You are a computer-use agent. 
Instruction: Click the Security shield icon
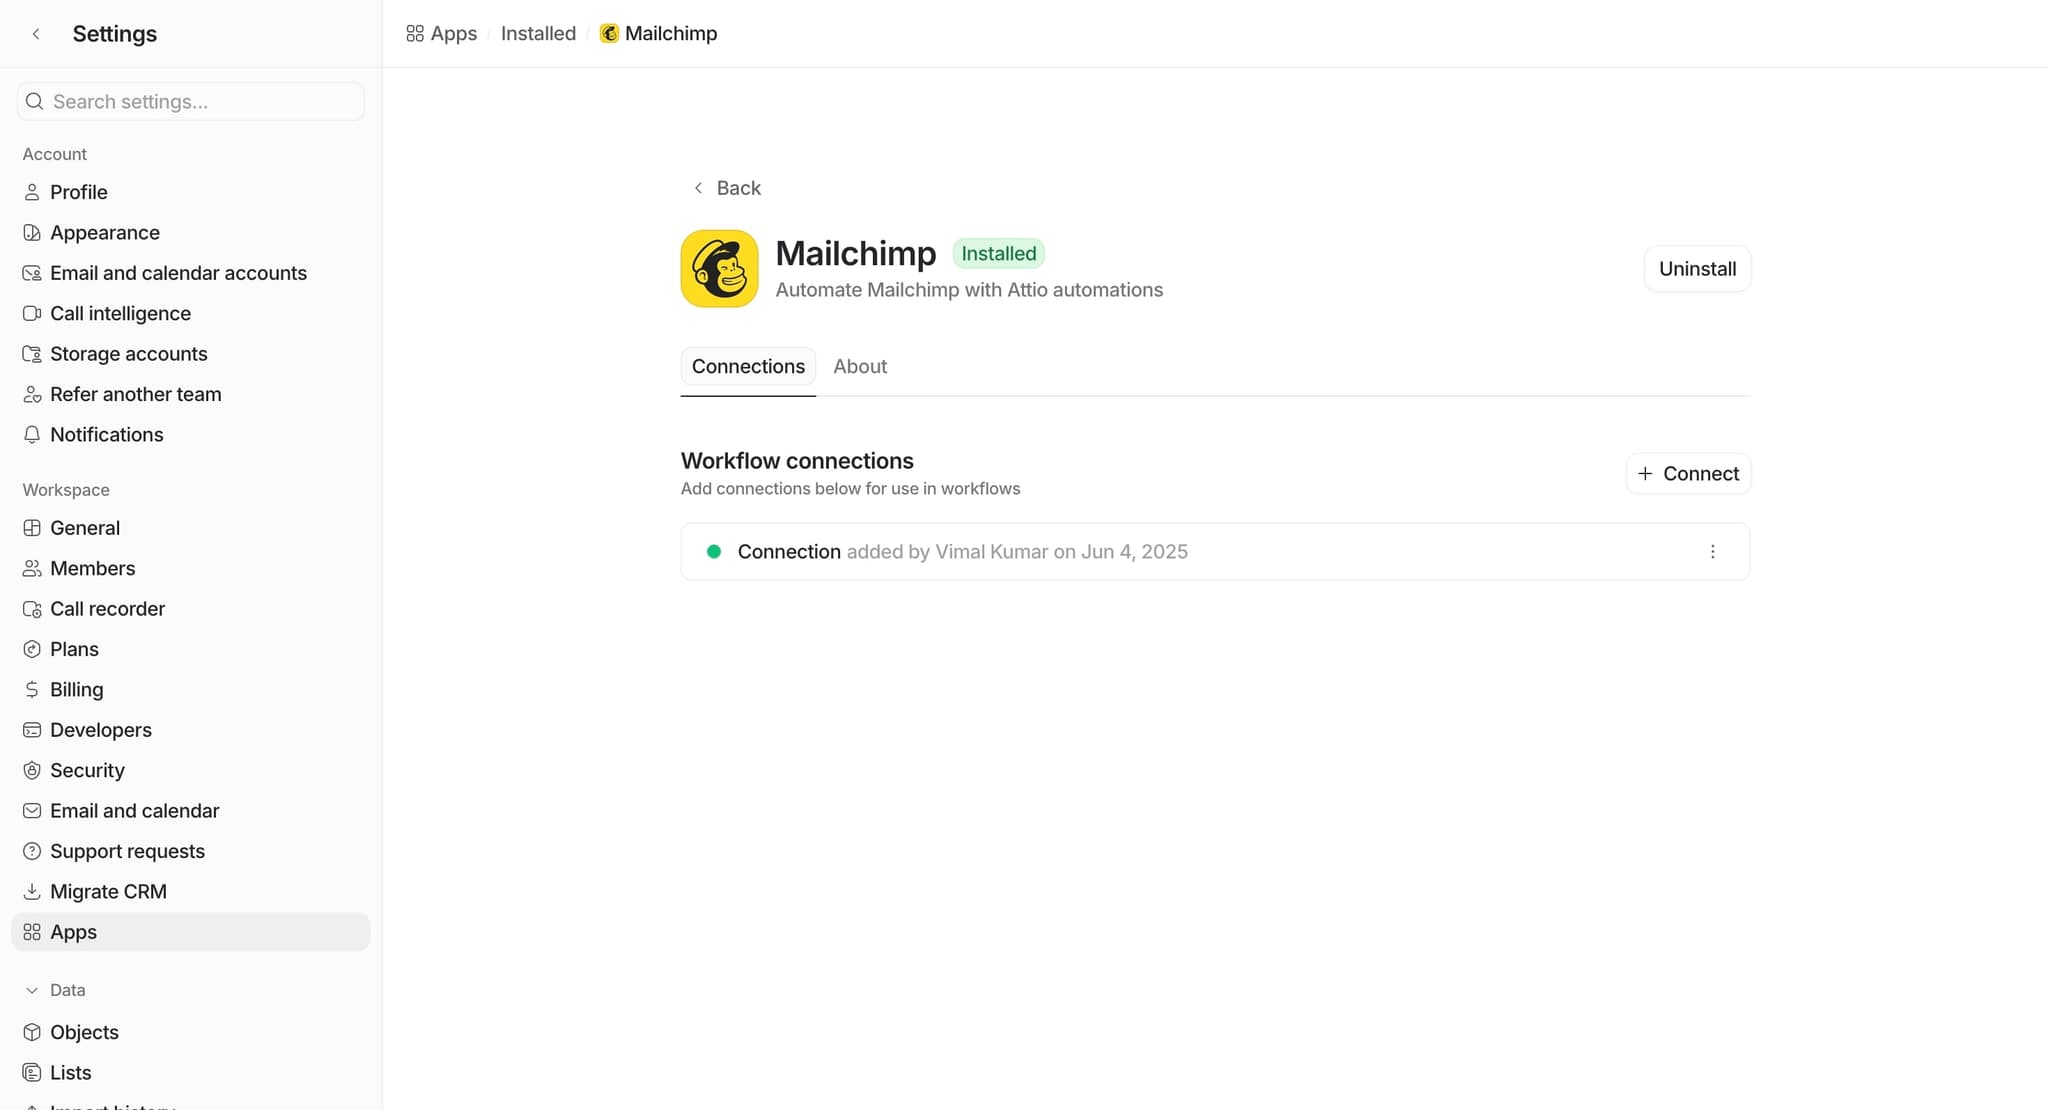coord(32,770)
